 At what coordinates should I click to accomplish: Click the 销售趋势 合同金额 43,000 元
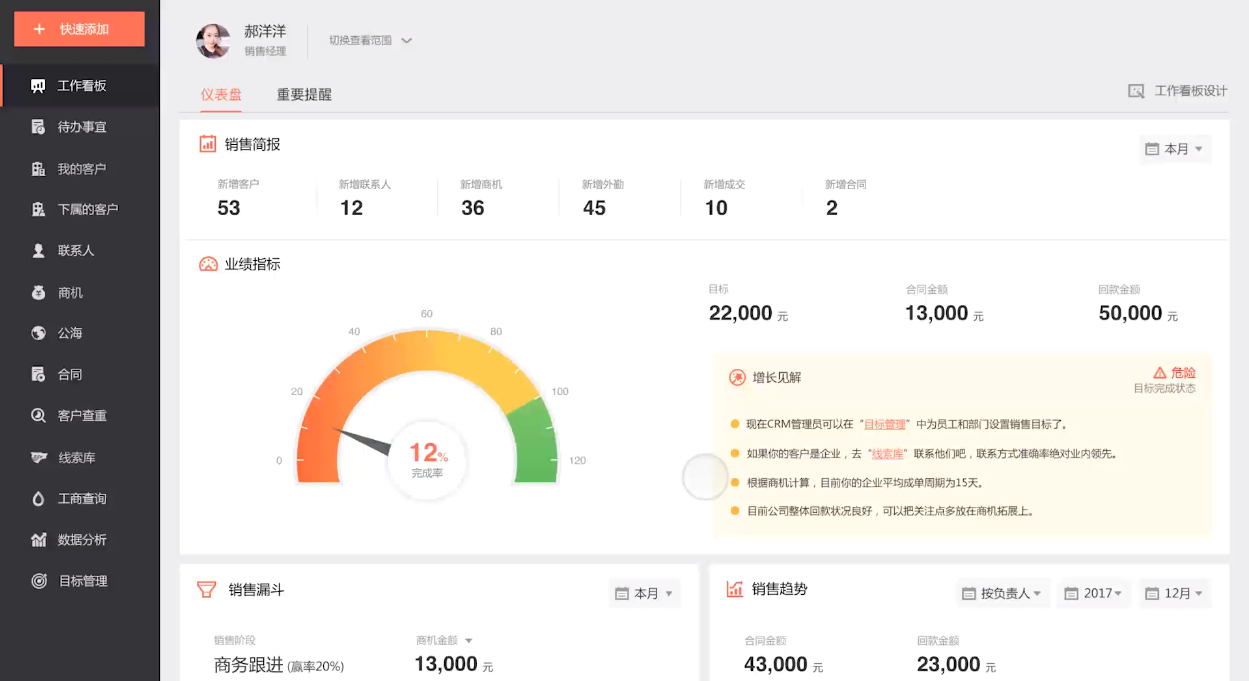[783, 664]
